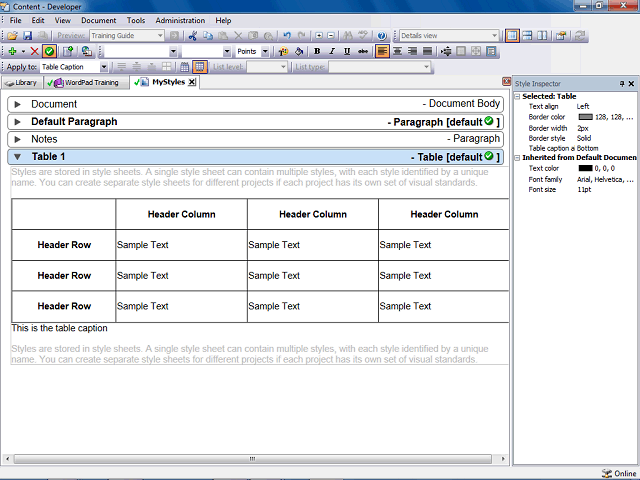This screenshot has height=480, width=640.
Task: Collapse Inherited from Default Document section
Action: point(517,158)
